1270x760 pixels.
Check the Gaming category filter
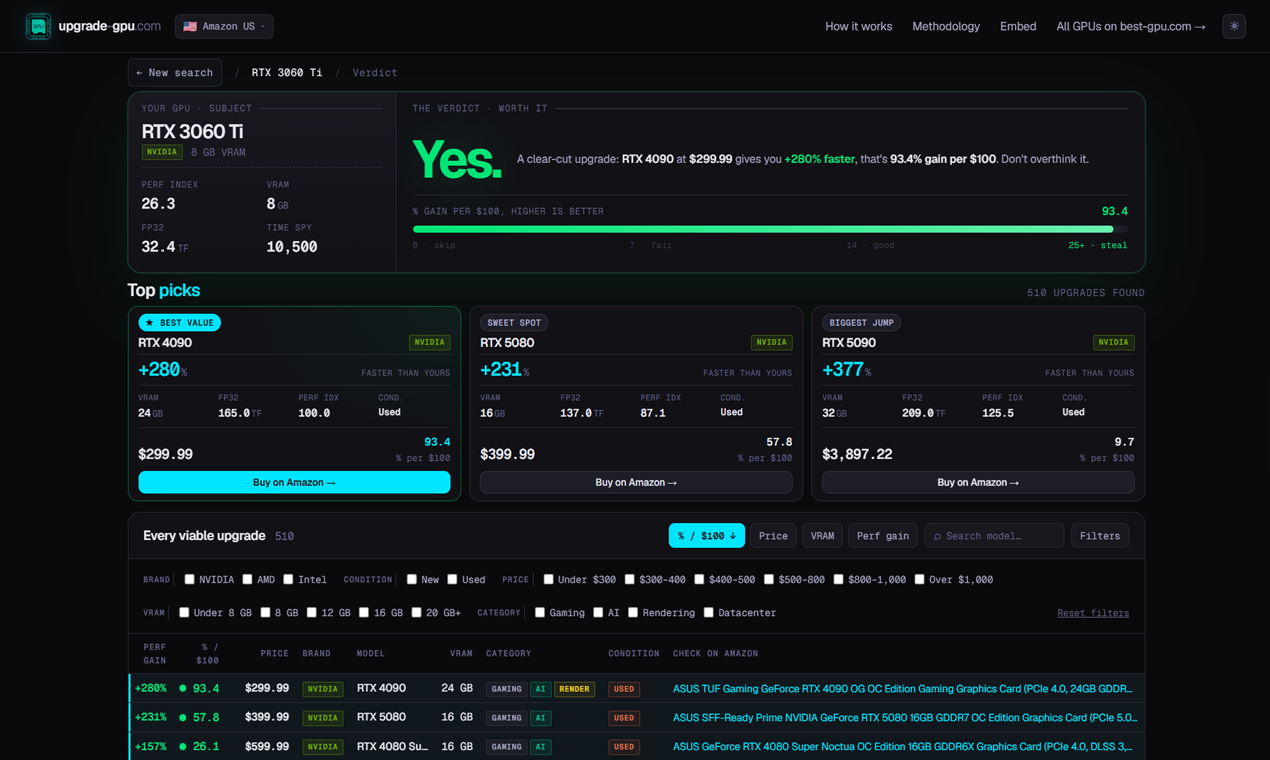coord(540,612)
